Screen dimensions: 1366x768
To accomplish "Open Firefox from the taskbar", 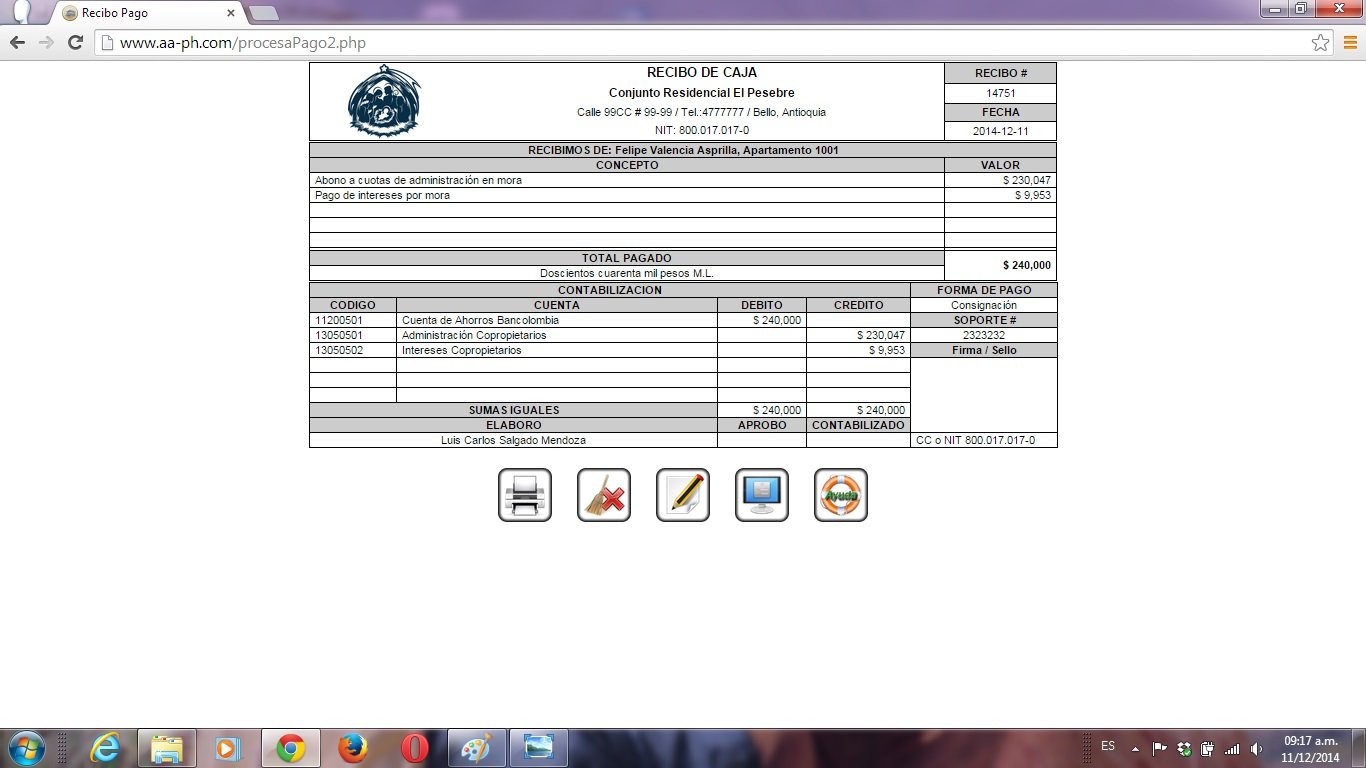I will tap(352, 748).
